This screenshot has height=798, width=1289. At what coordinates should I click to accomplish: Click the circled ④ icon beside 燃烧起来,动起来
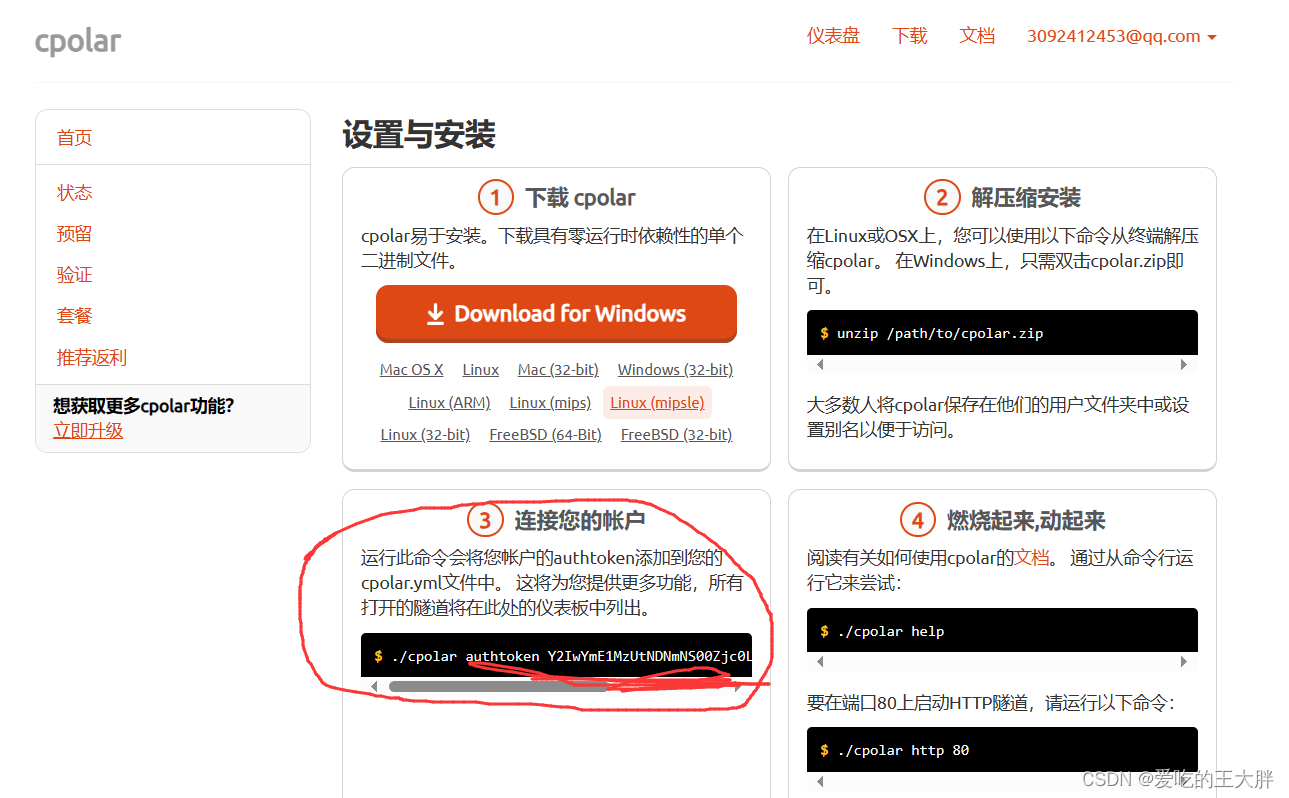click(x=917, y=520)
